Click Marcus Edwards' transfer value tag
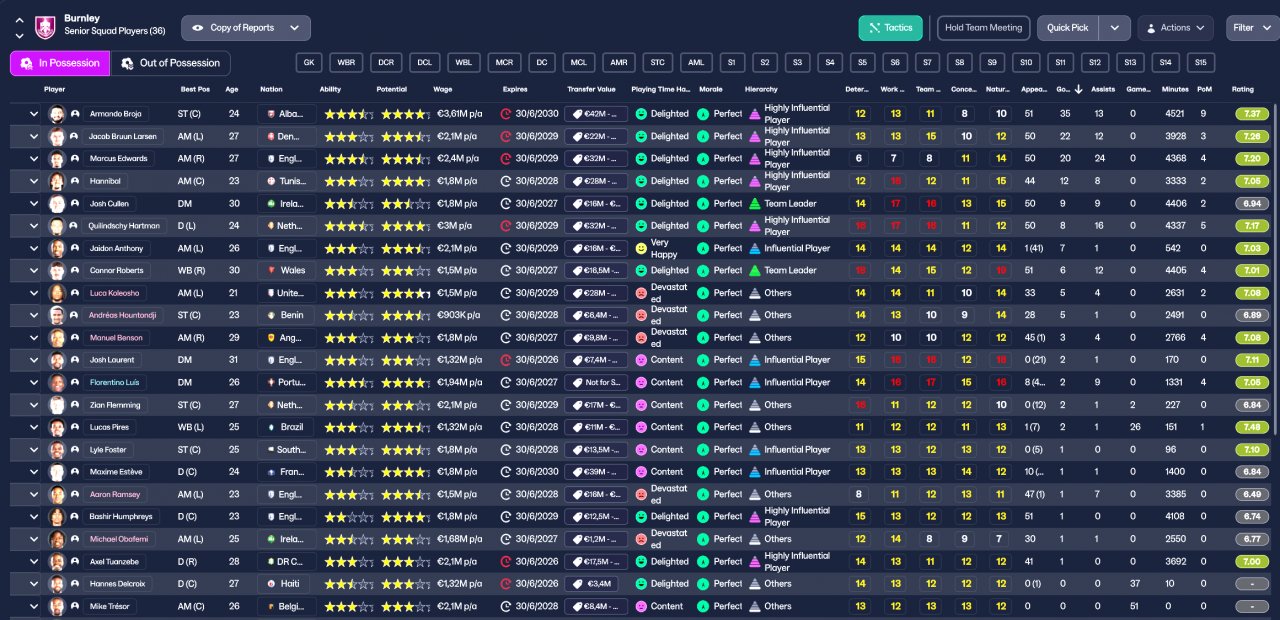 [x=597, y=158]
